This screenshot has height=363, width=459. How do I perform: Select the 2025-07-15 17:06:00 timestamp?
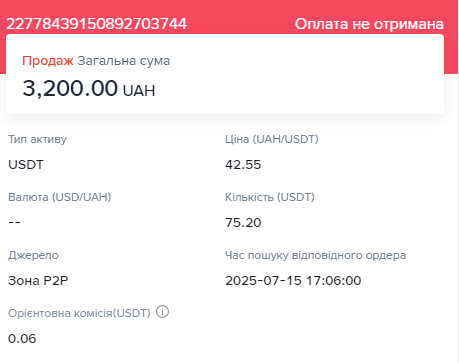pyautogui.click(x=293, y=281)
